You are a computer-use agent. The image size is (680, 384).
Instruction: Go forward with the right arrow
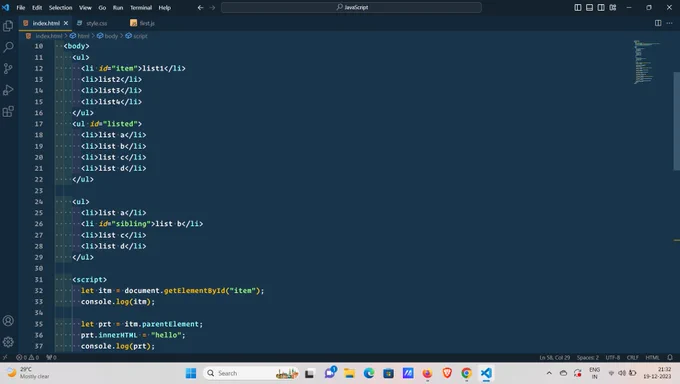tap(212, 7)
